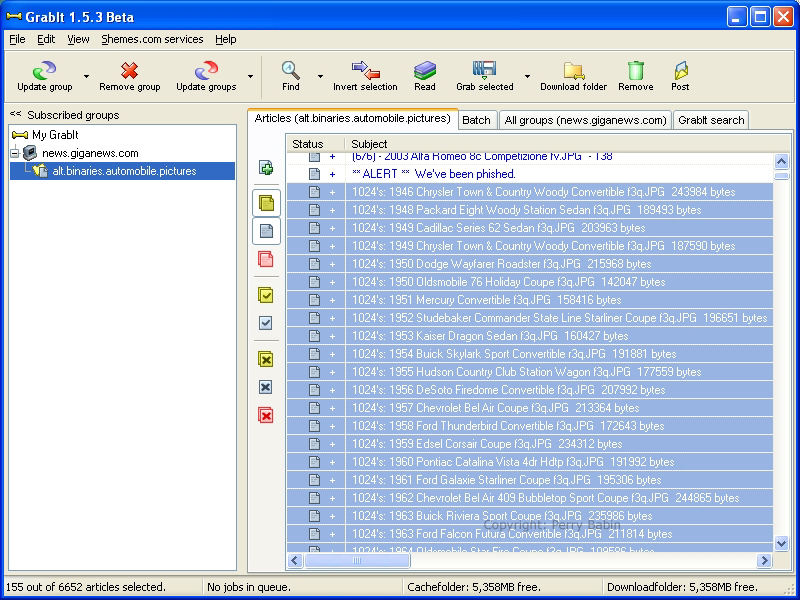Select the 1949 Cadillac Series 62 Sedan article
The height and width of the screenshot is (600, 800).
pyautogui.click(x=530, y=228)
